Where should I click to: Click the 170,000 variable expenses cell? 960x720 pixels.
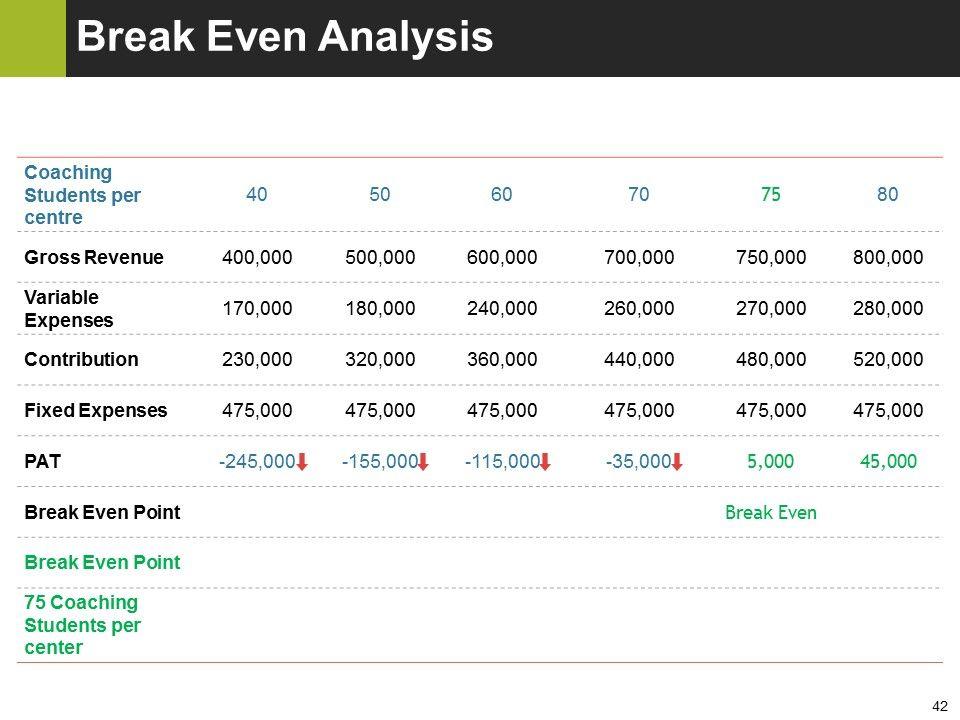[257, 308]
